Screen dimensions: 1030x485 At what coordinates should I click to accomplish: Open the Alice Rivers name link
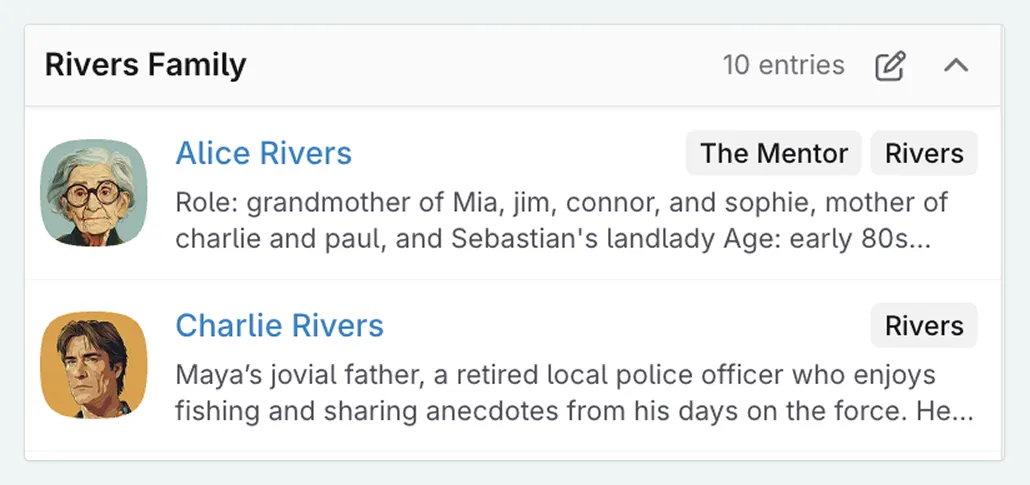click(x=263, y=153)
